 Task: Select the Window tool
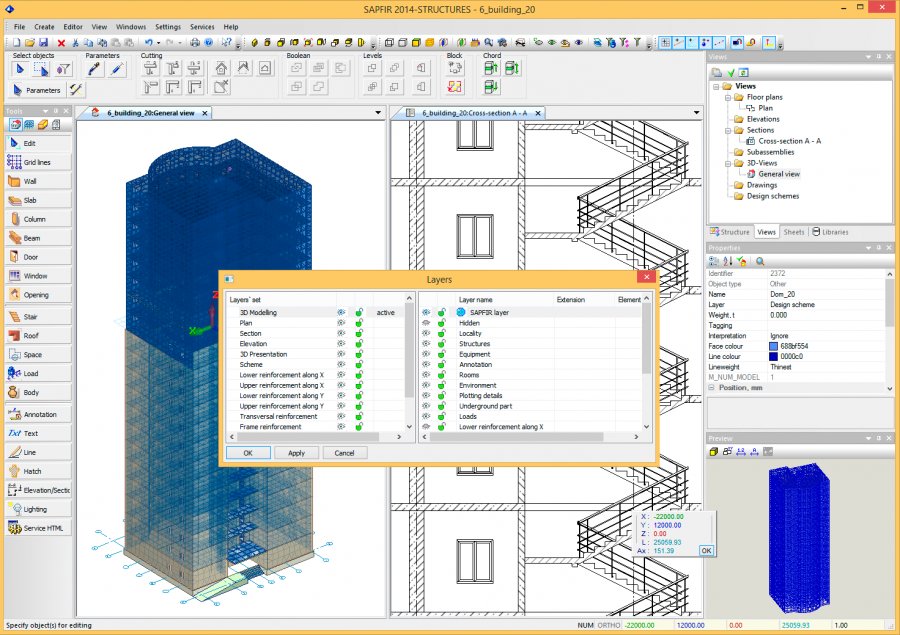[x=38, y=276]
